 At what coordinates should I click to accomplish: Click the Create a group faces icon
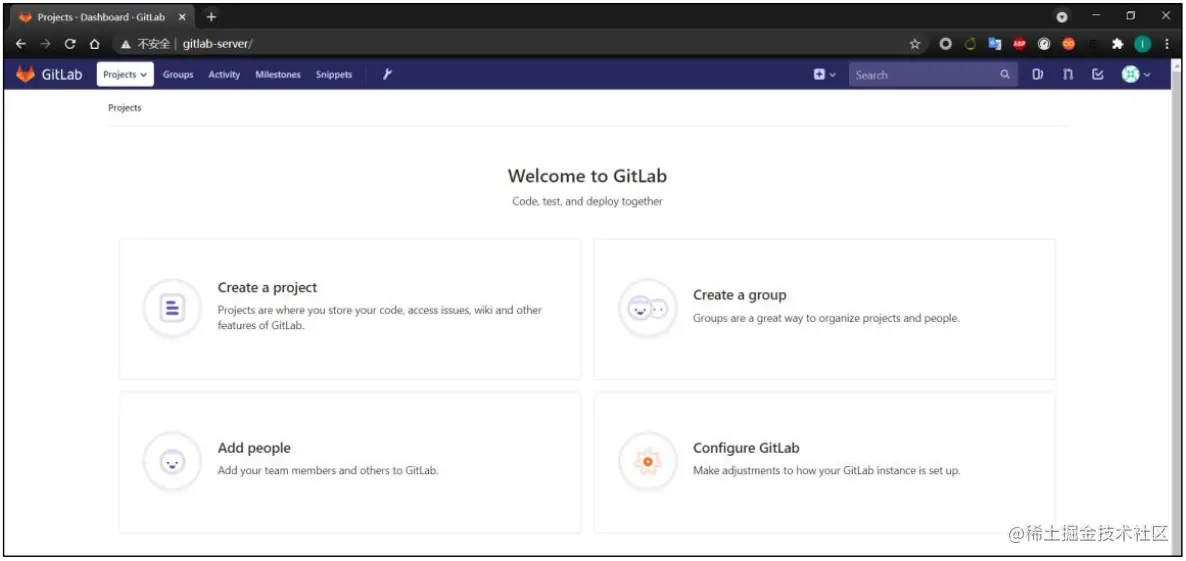tap(647, 308)
